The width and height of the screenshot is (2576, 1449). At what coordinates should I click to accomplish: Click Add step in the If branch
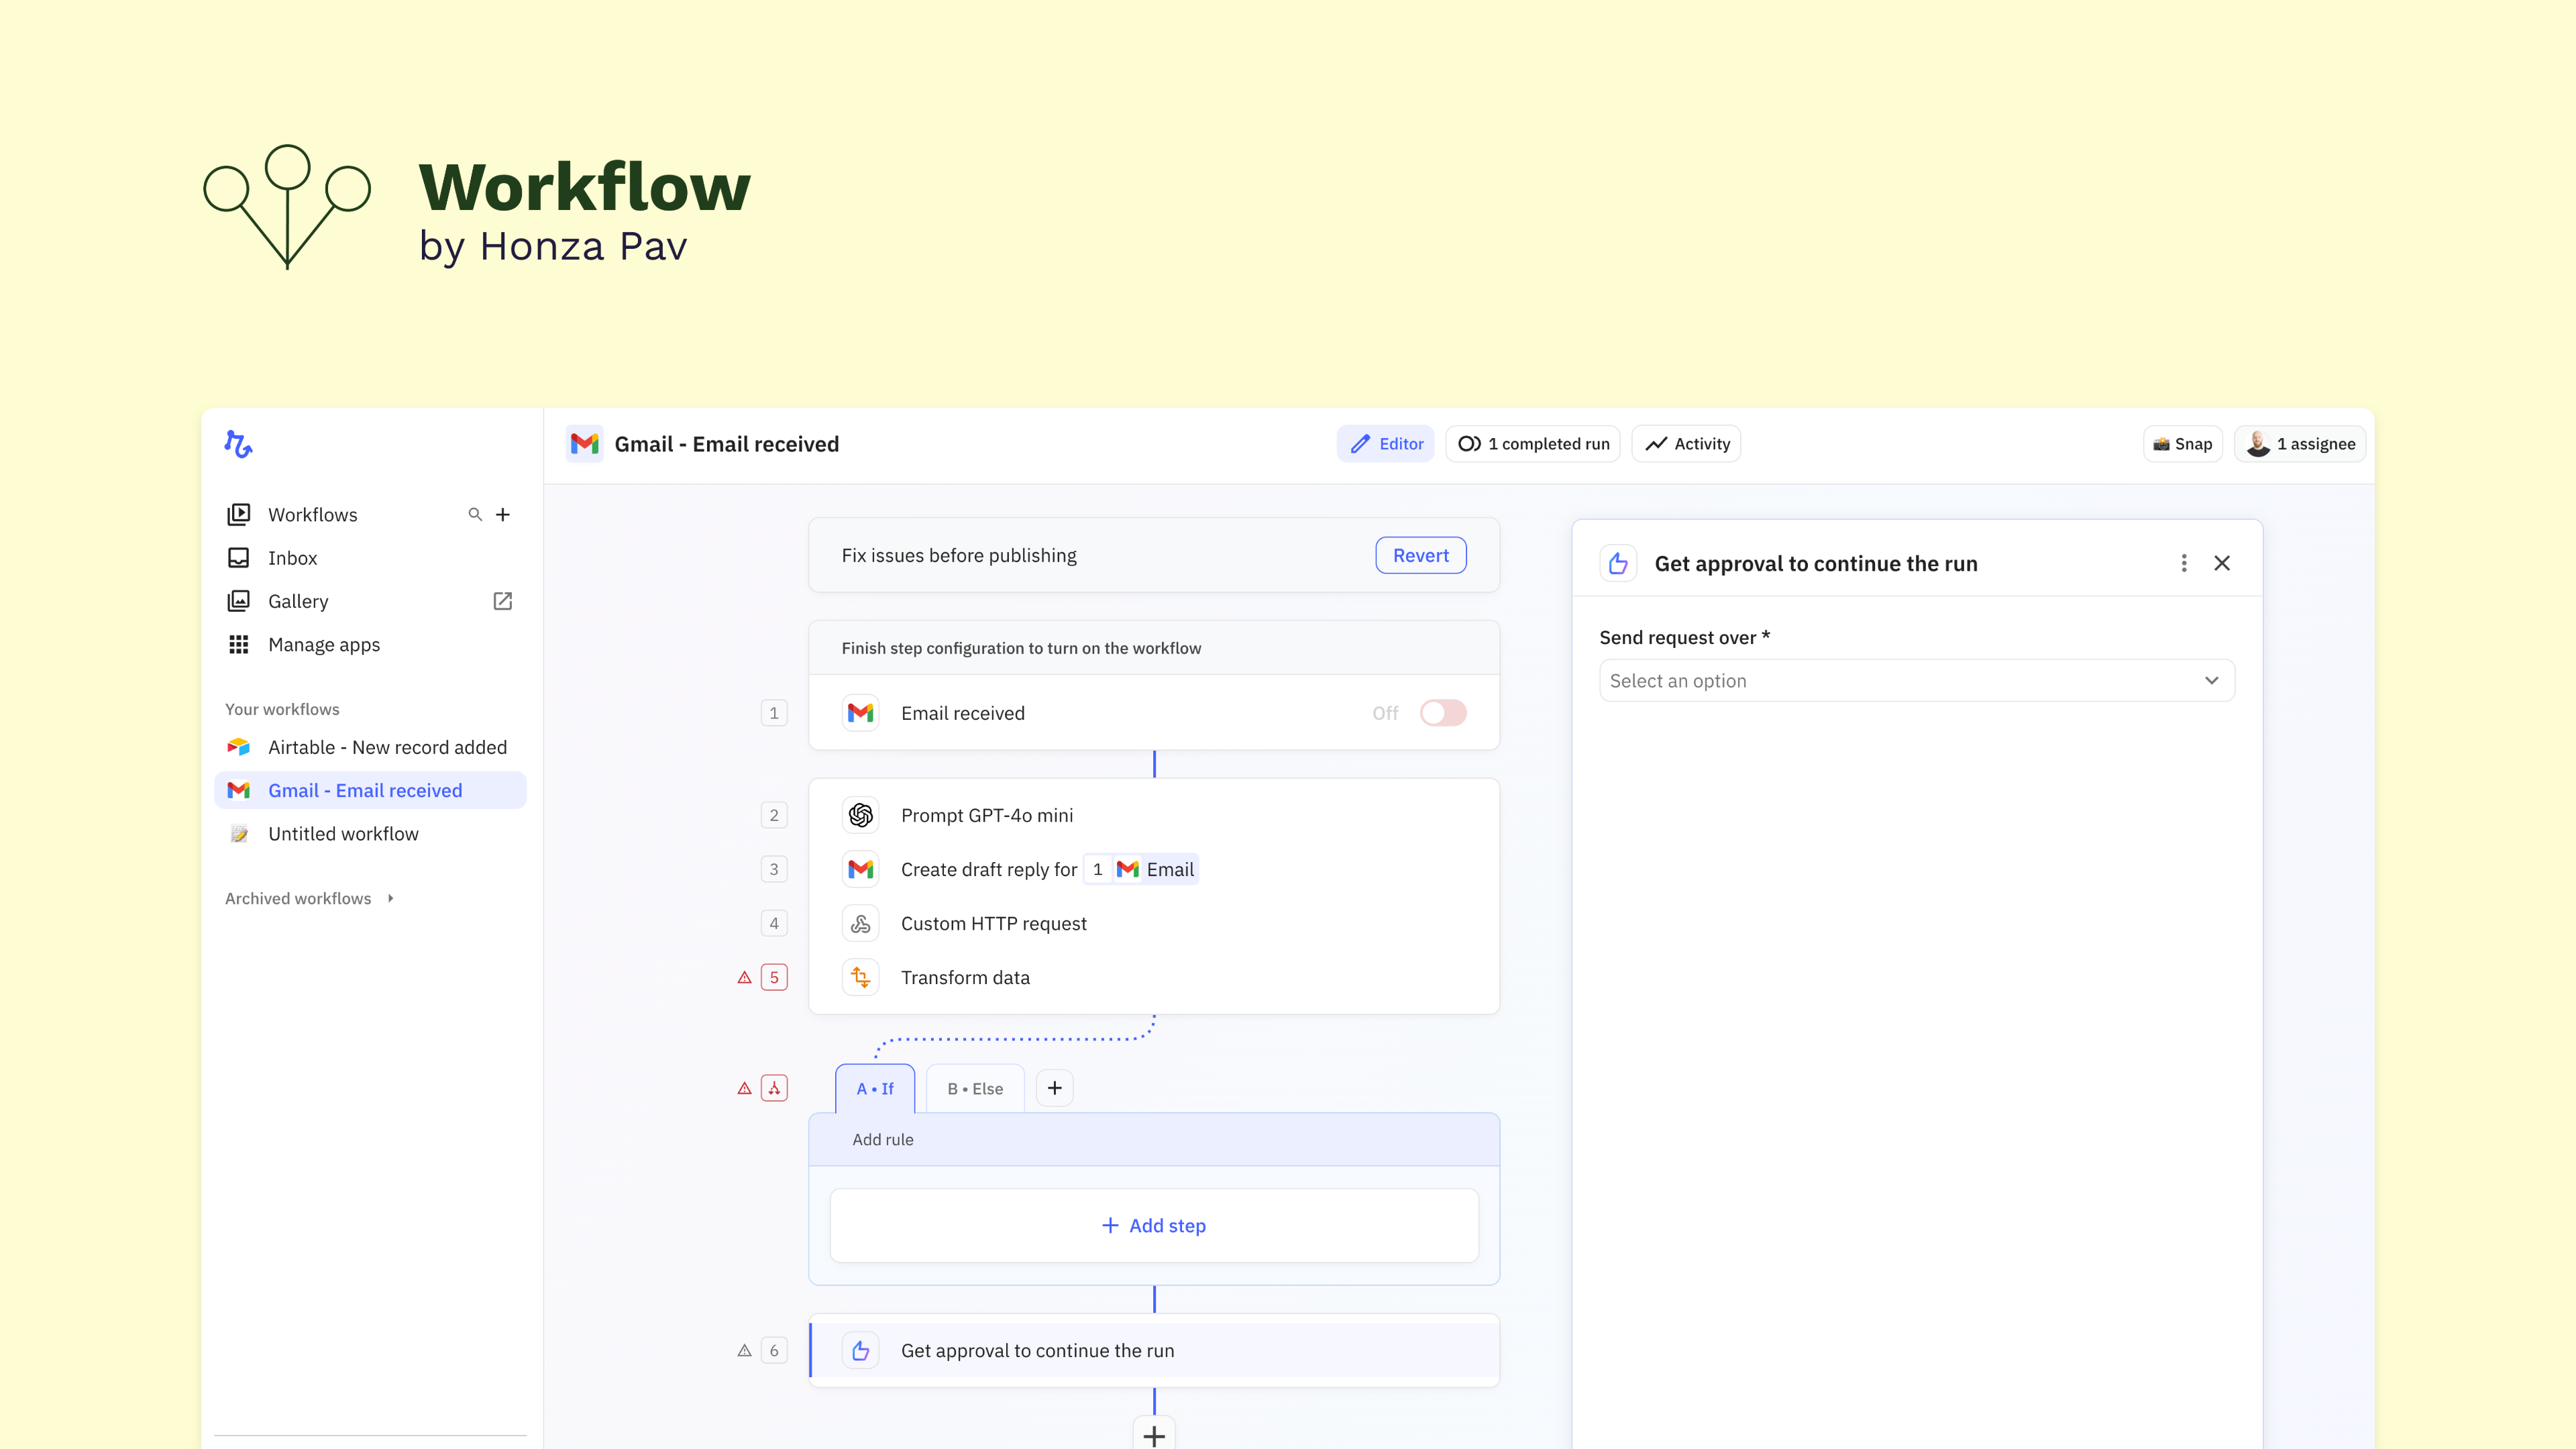coord(1154,1226)
